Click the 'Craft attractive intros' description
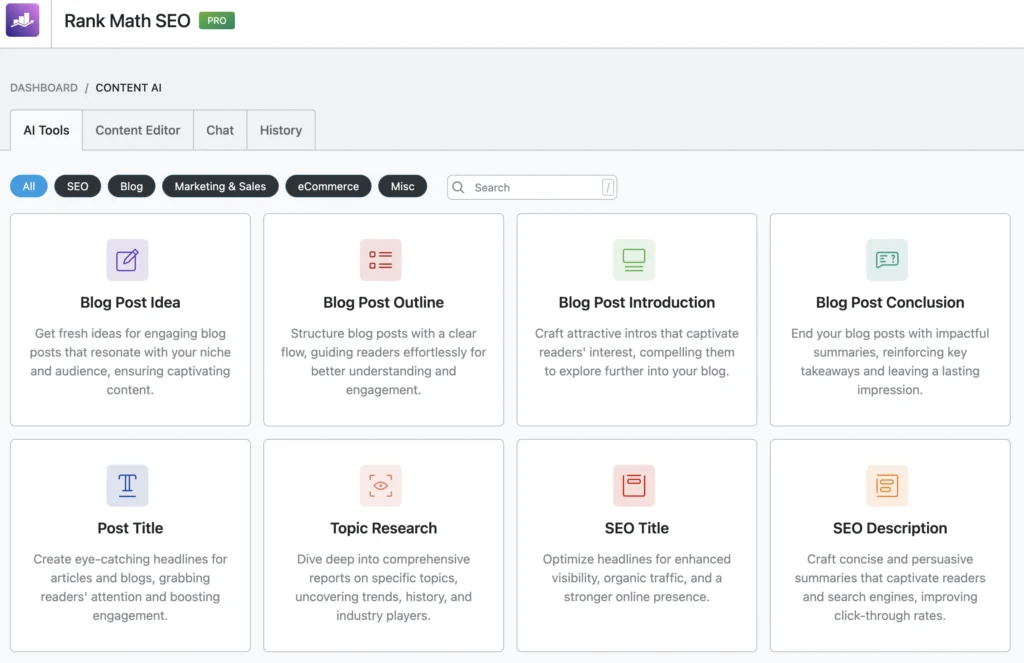The height and width of the screenshot is (663, 1024). pyautogui.click(x=637, y=352)
